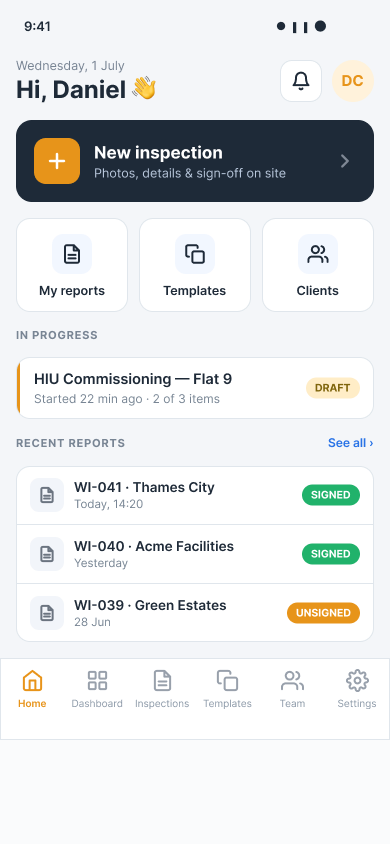
Task: Select the Dashboard label in bottom bar
Action: [x=97, y=704]
